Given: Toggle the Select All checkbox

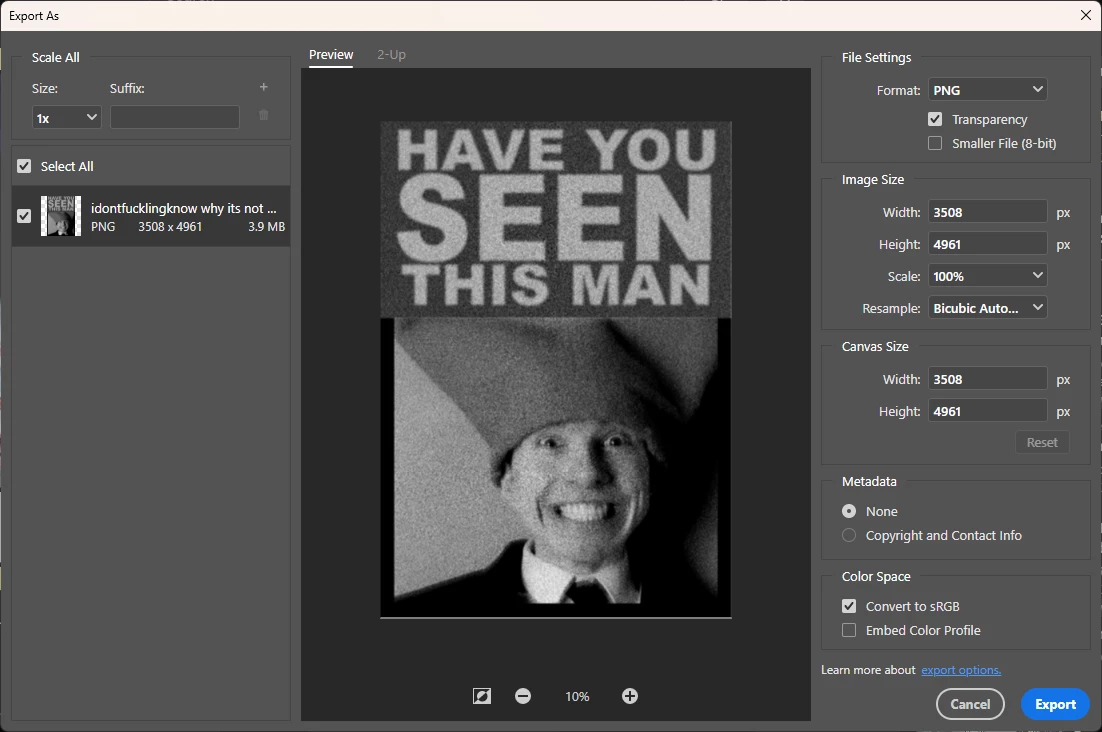Looking at the screenshot, I should [25, 167].
